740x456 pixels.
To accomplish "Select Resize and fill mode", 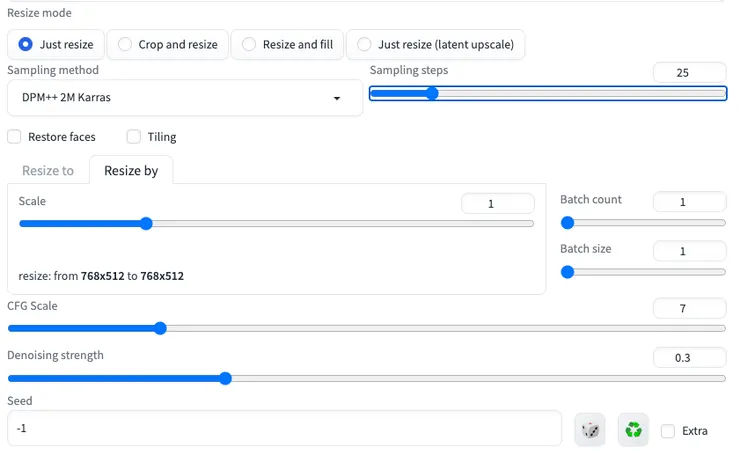I will point(249,44).
